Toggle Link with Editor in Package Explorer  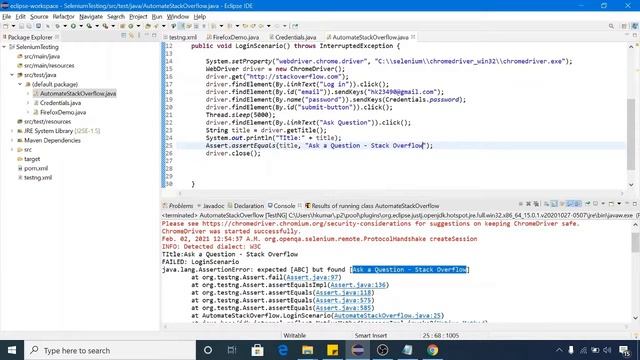coord(131,36)
